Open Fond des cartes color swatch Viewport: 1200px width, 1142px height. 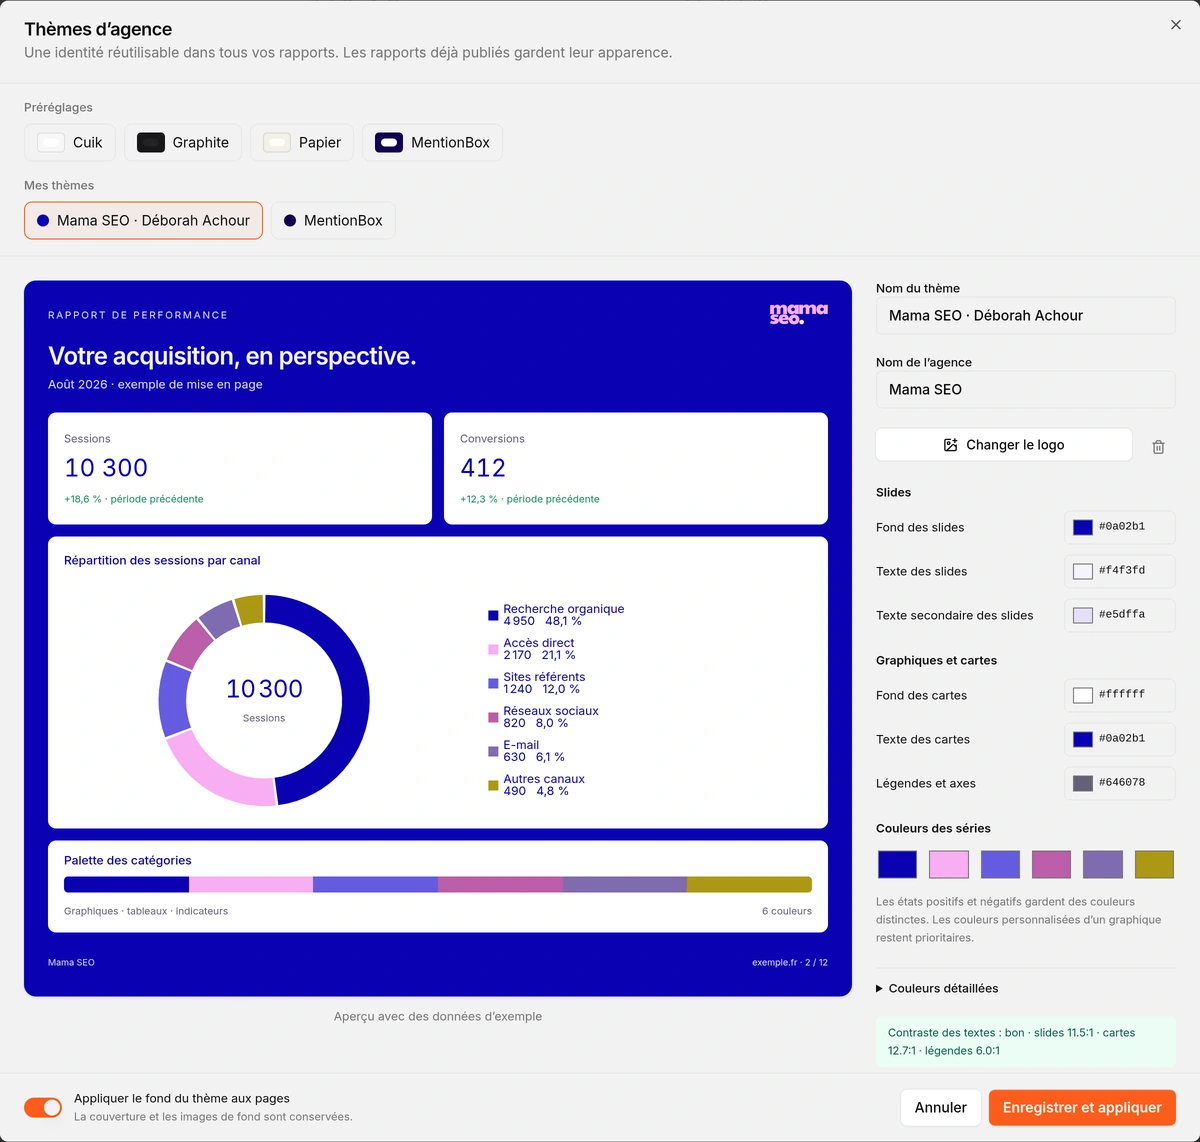coord(1083,695)
